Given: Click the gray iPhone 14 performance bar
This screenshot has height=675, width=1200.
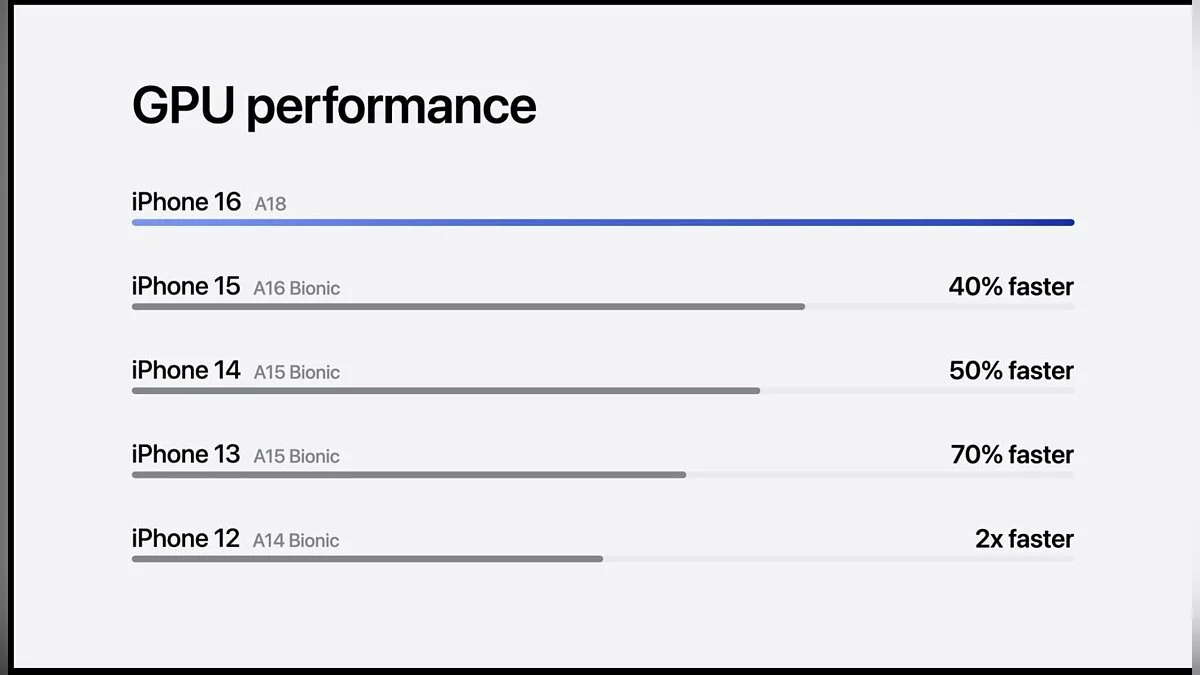Looking at the screenshot, I should 446,390.
